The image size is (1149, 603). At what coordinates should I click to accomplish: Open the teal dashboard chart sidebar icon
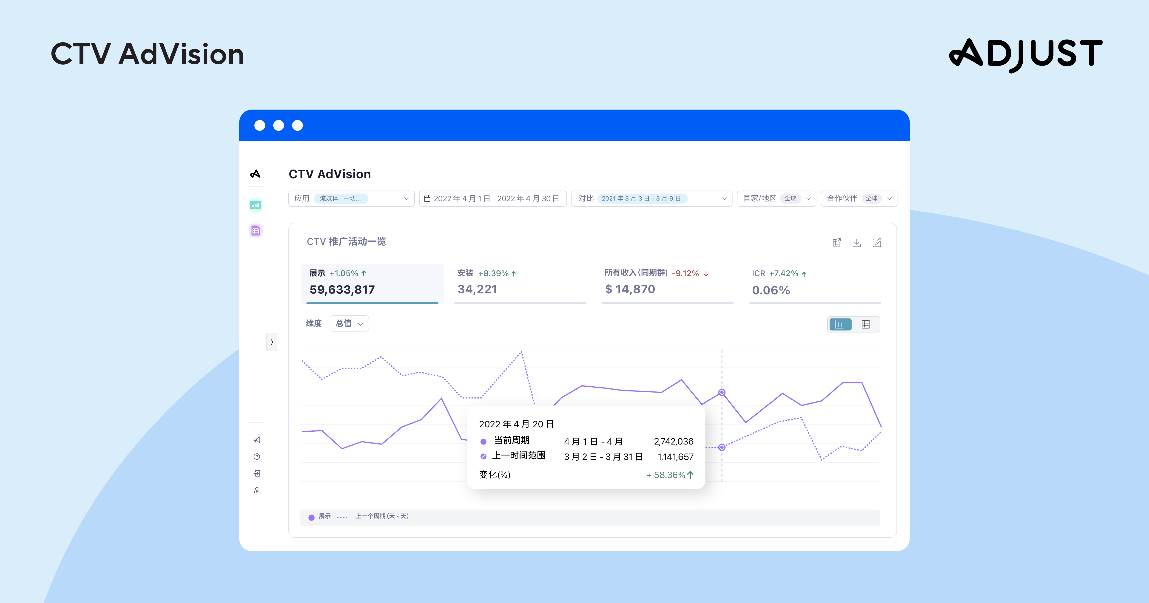(255, 205)
